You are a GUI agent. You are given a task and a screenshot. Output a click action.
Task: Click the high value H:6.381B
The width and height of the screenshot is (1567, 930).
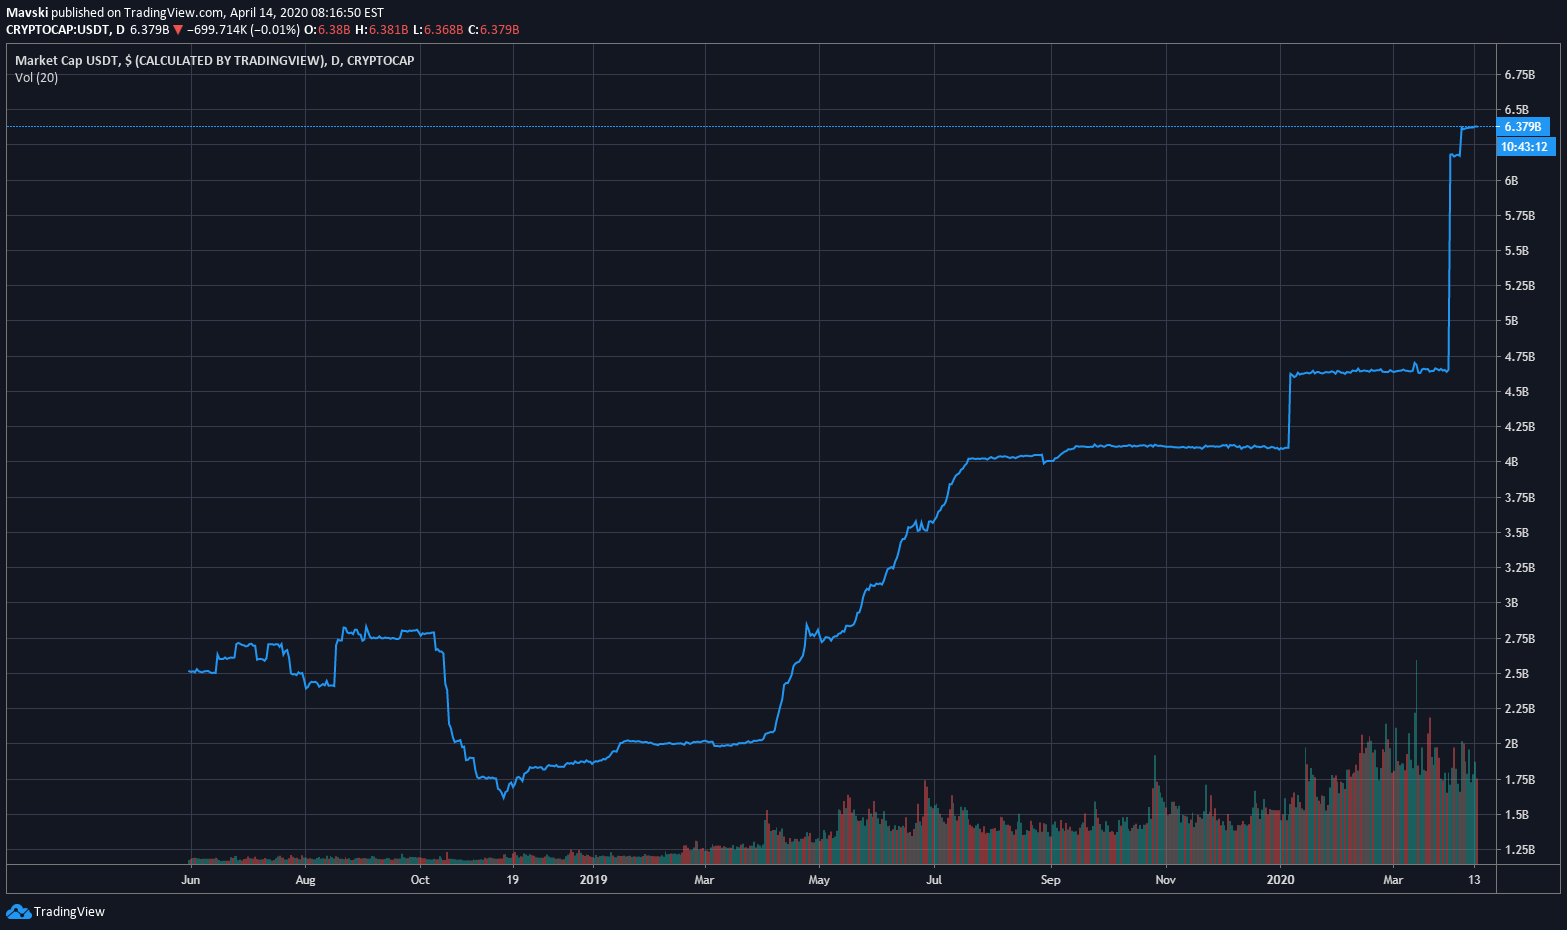pos(381,29)
